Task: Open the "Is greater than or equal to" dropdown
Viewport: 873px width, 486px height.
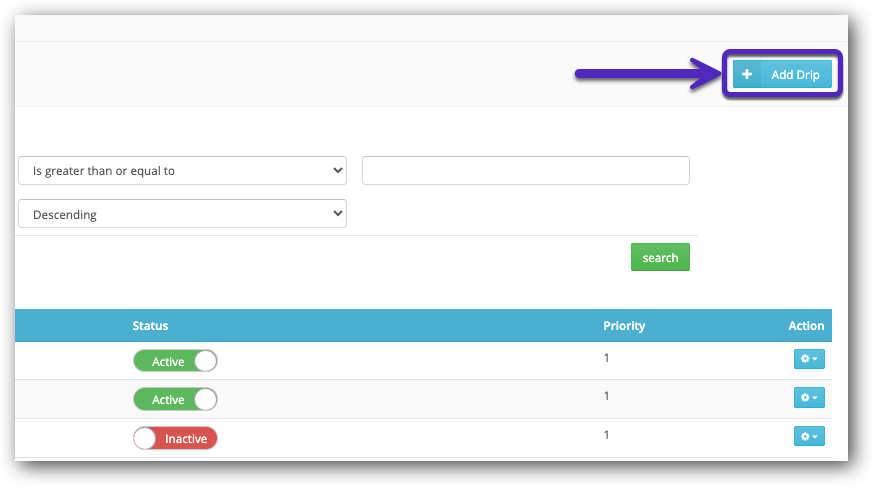Action: 182,171
